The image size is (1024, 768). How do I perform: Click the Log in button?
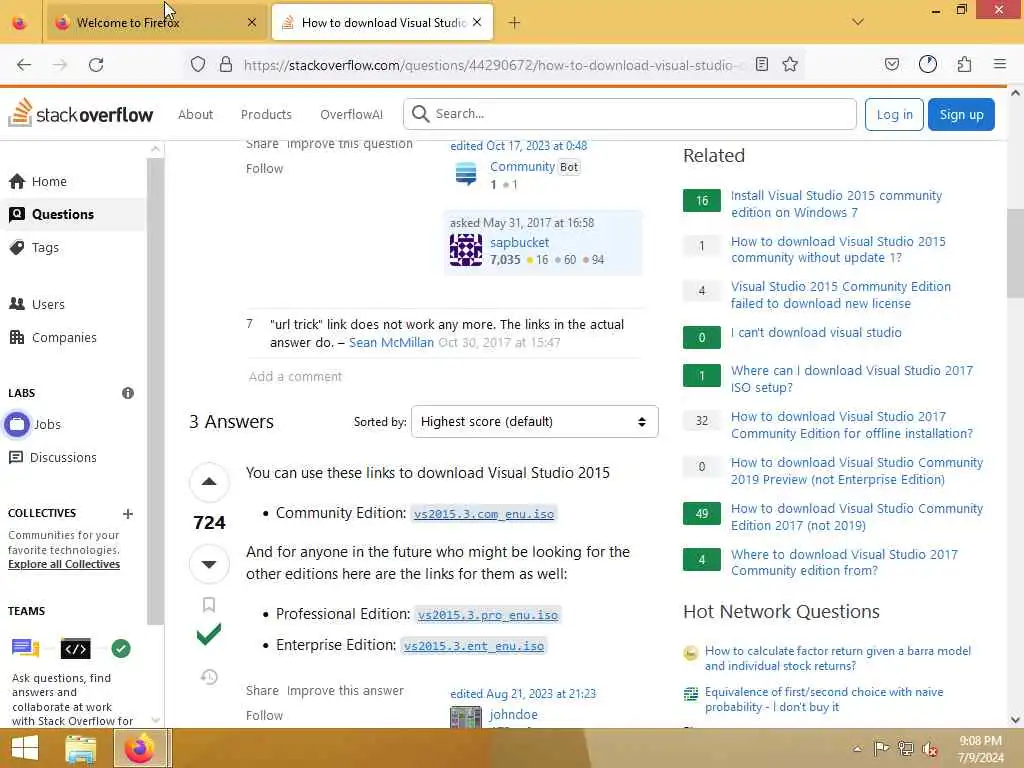(x=894, y=114)
